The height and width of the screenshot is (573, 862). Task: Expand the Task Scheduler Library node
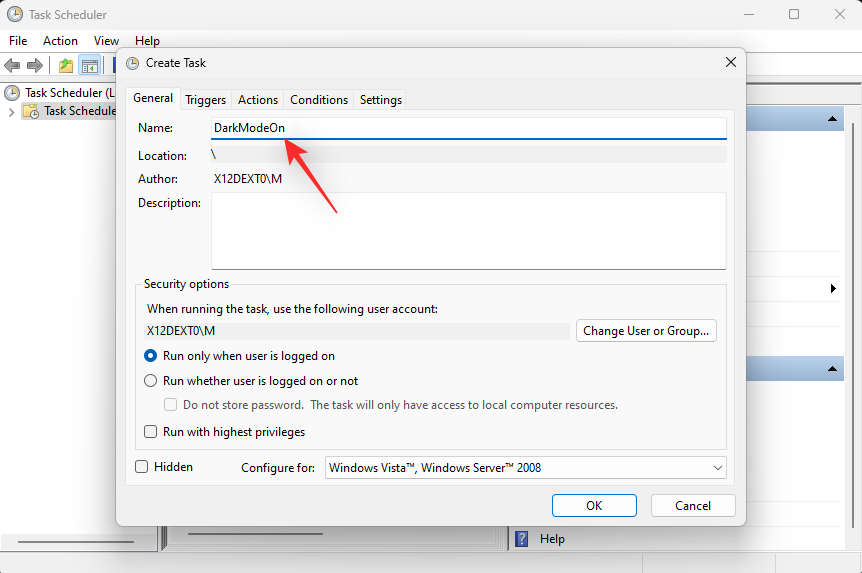pyautogui.click(x=11, y=112)
